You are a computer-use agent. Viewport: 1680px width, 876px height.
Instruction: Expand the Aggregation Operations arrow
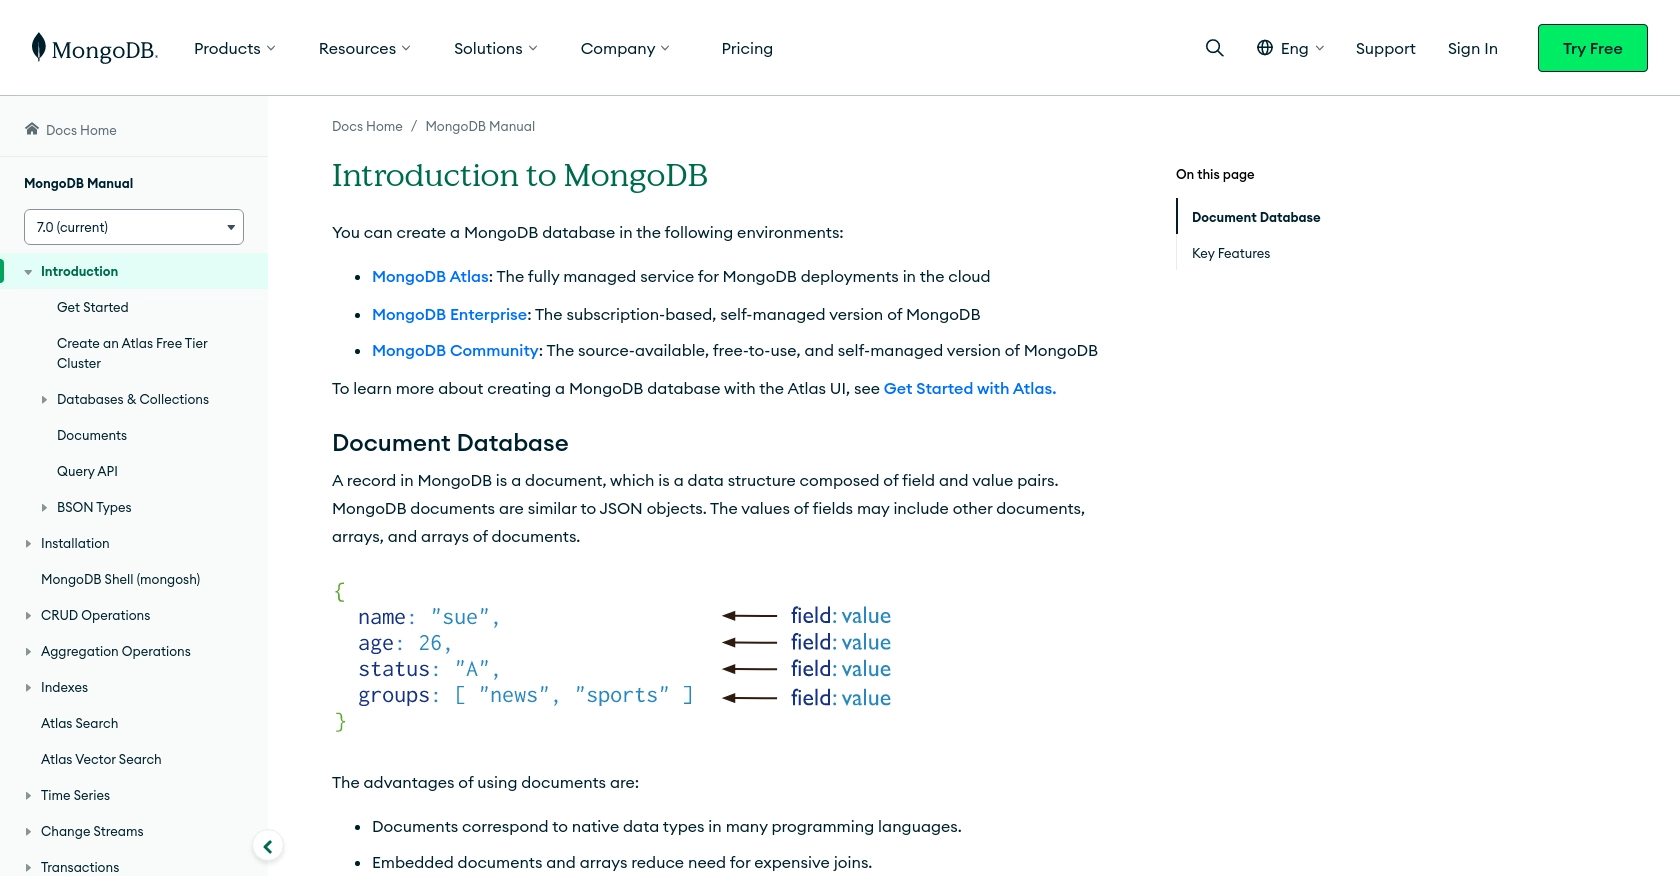point(28,652)
